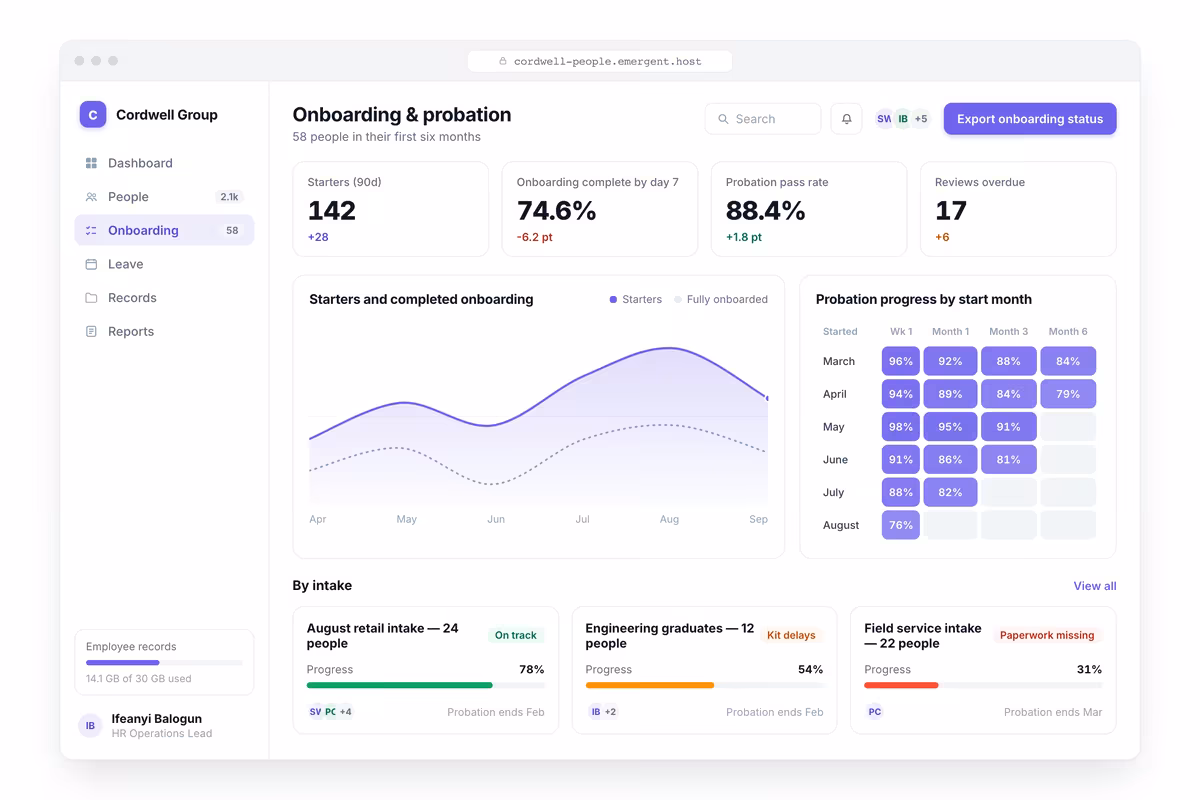
Task: Click the Leave calendar icon in sidebar
Action: pos(91,264)
